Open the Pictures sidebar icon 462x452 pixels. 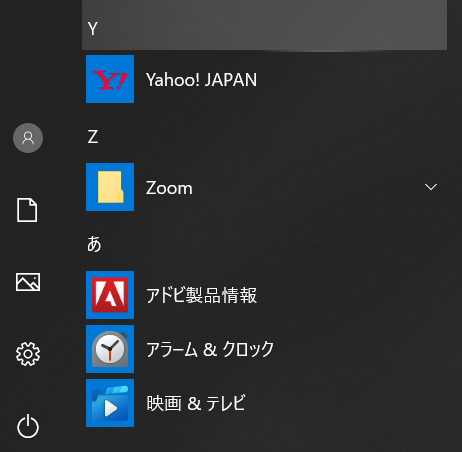pyautogui.click(x=28, y=282)
